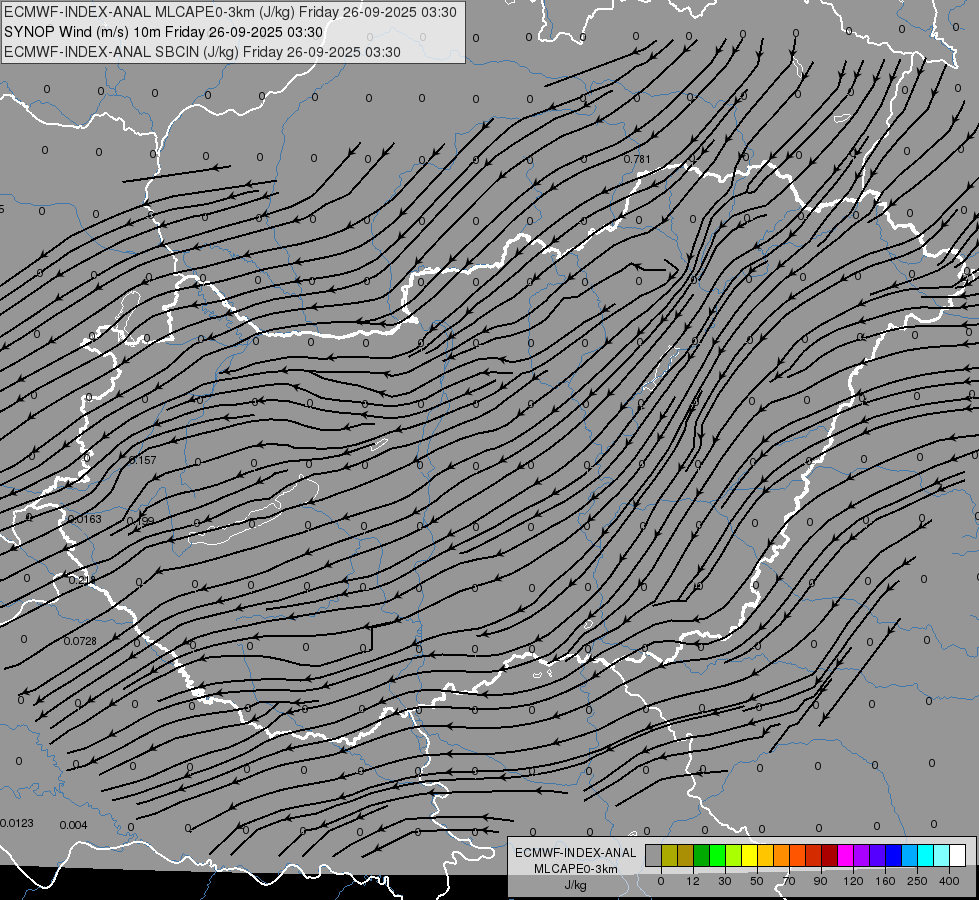Viewport: 979px width, 900px height.
Task: Select the dark red swatch near 90
Action: 830,856
